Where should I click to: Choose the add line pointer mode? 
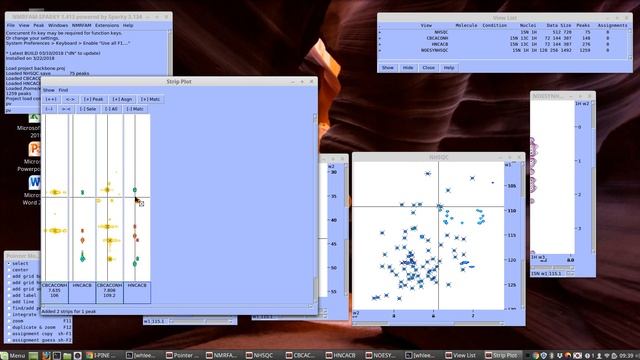pos(9,302)
